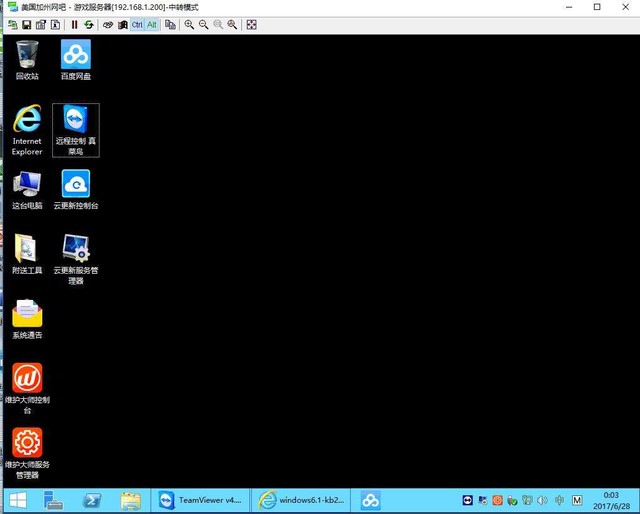Click the eye-shaped view-only toolbar icon
The height and width of the screenshot is (514, 640).
(x=108, y=25)
